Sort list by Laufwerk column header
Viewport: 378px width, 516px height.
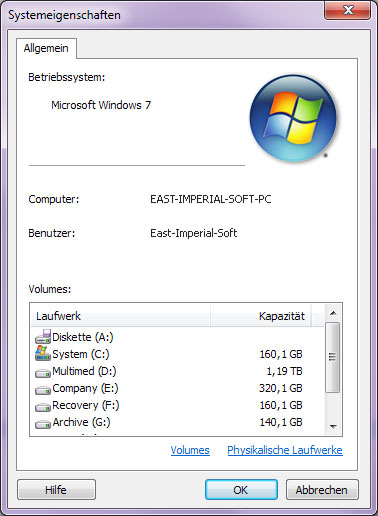click(x=120, y=315)
